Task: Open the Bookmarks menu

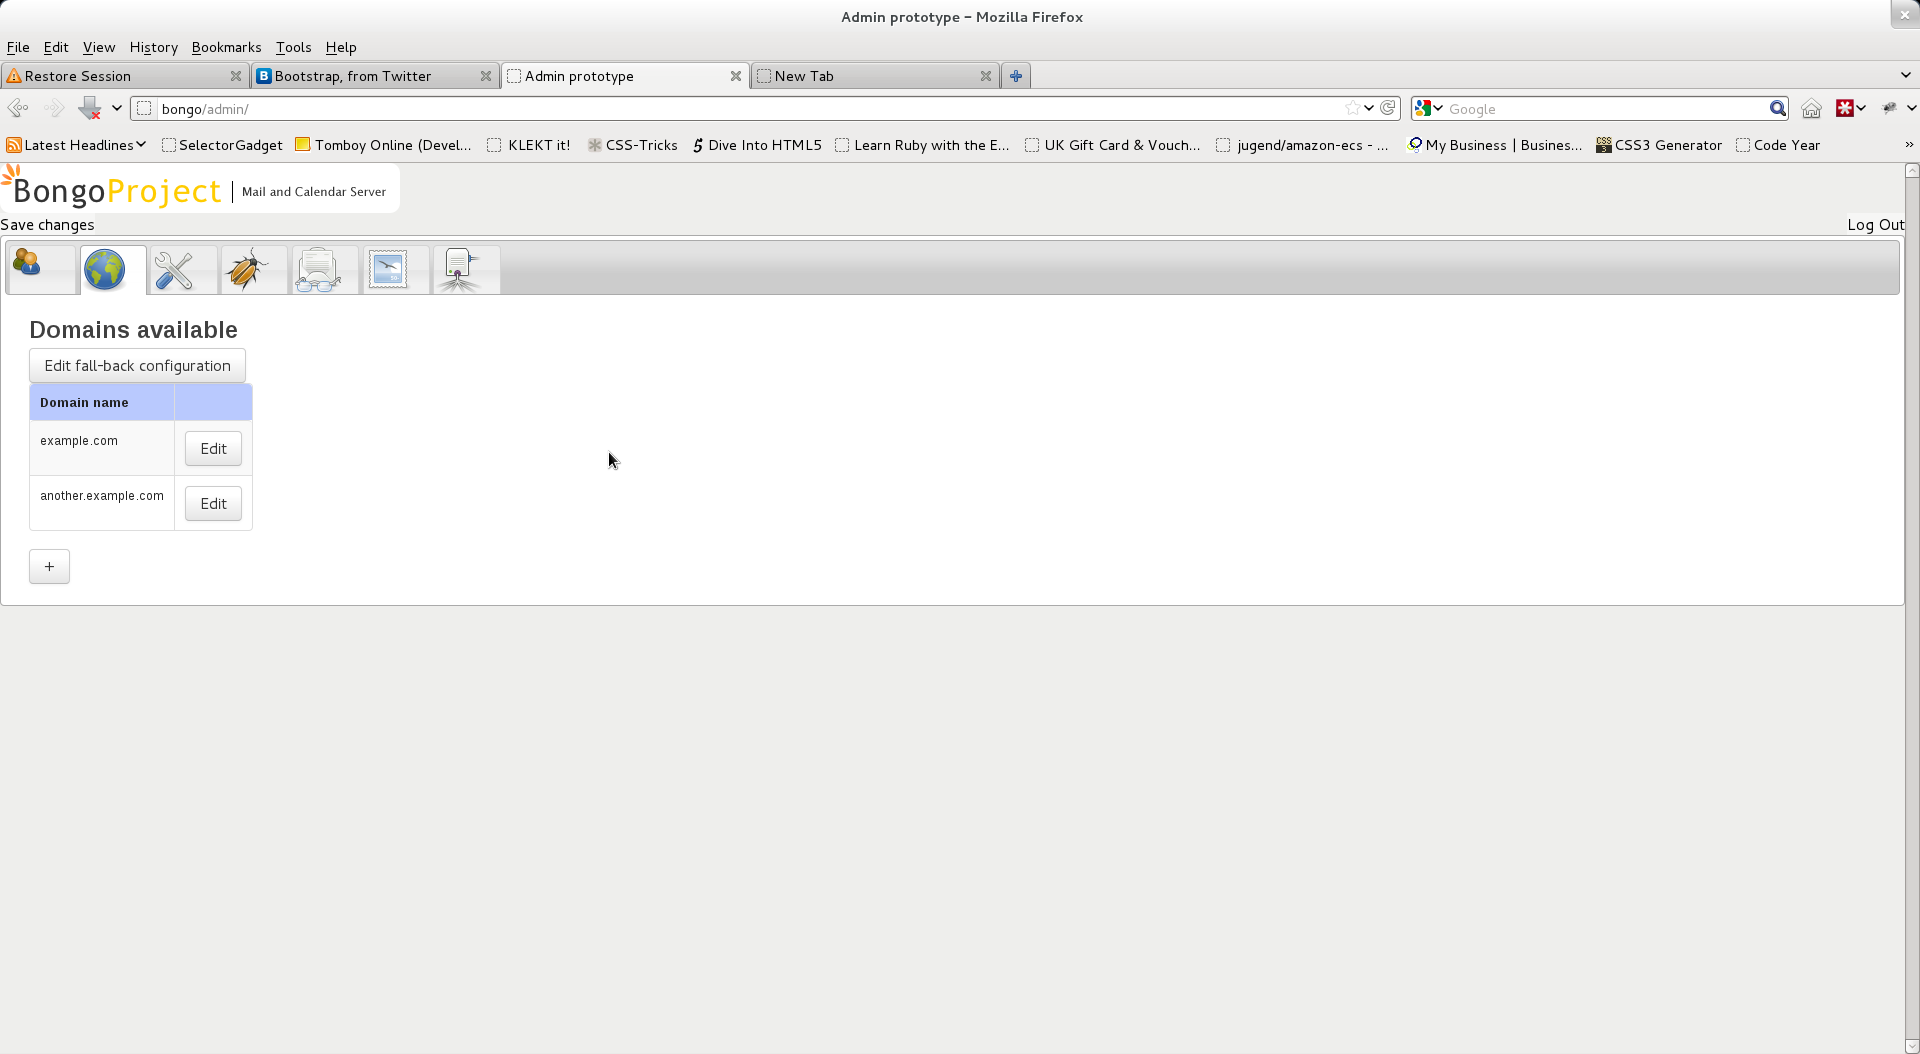Action: (x=226, y=47)
